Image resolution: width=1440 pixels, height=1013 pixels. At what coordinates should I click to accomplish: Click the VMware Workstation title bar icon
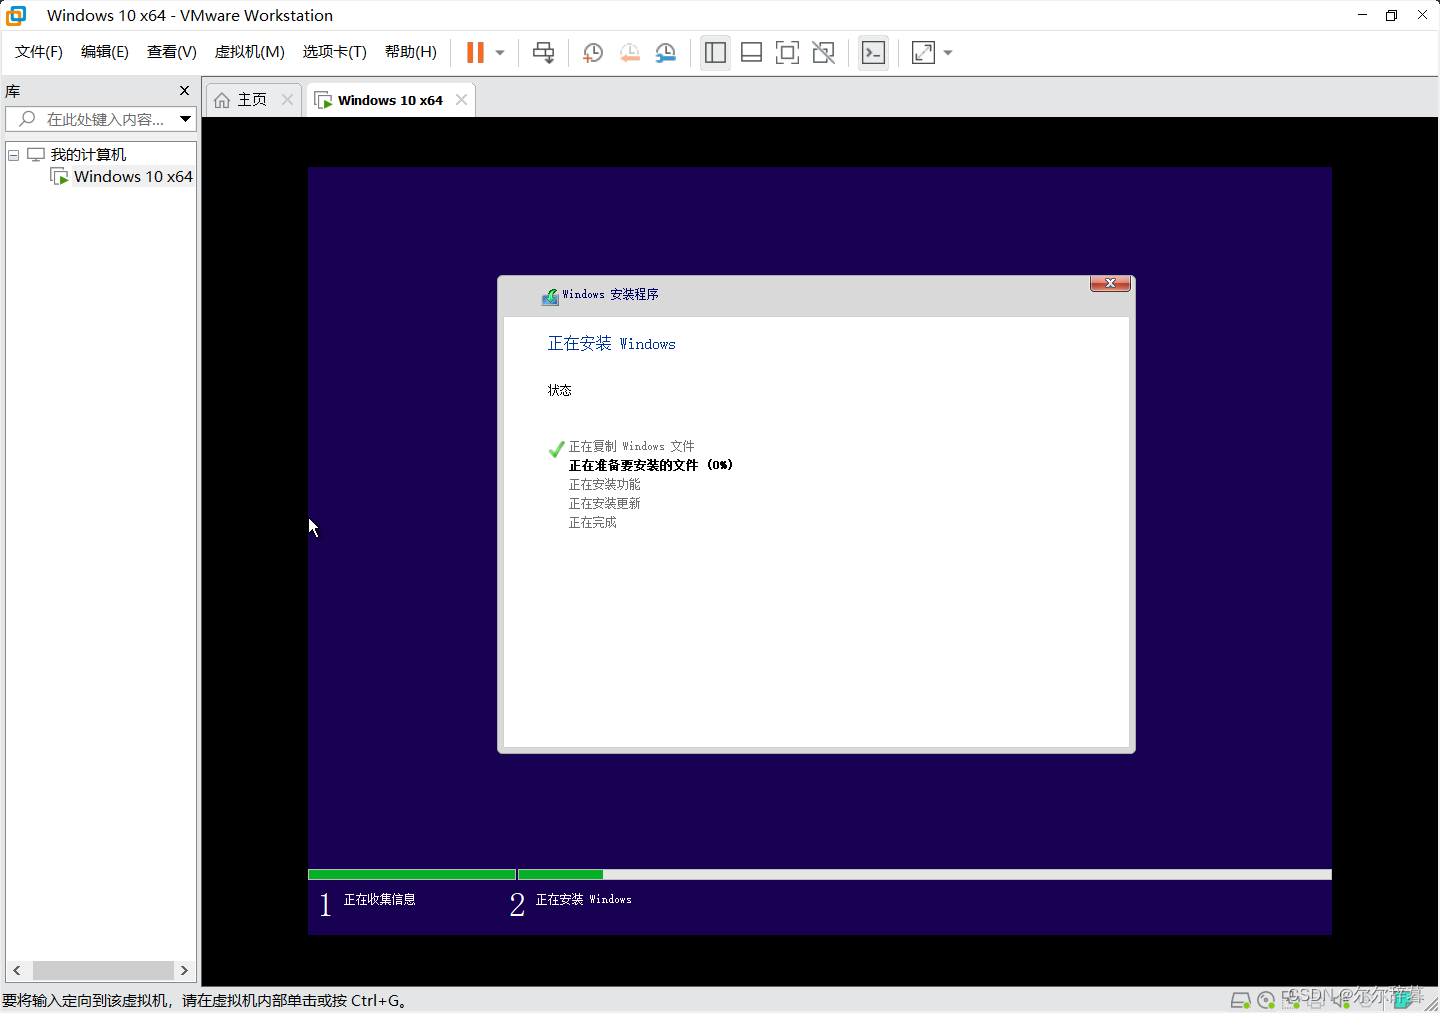point(16,15)
